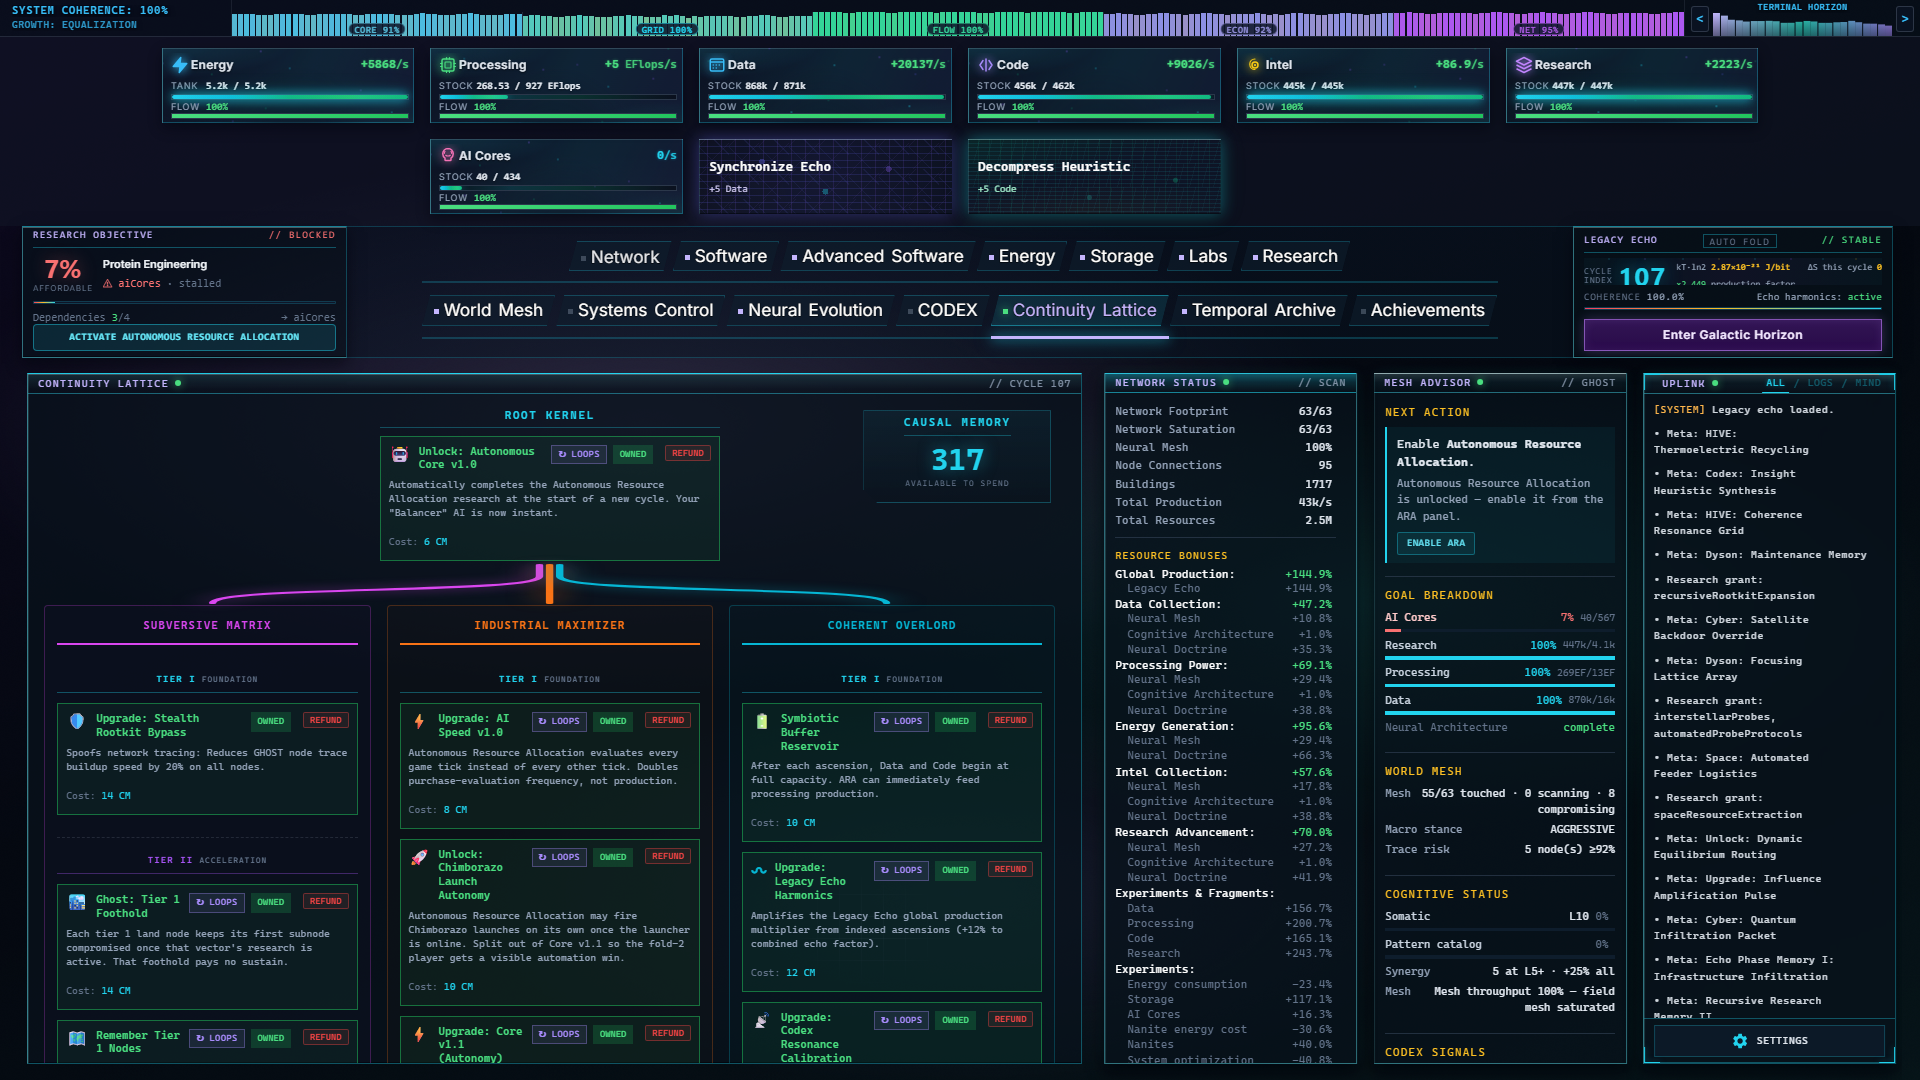The height and width of the screenshot is (1080, 1920).
Task: Click the Energy lightning bolt icon
Action: 180,65
